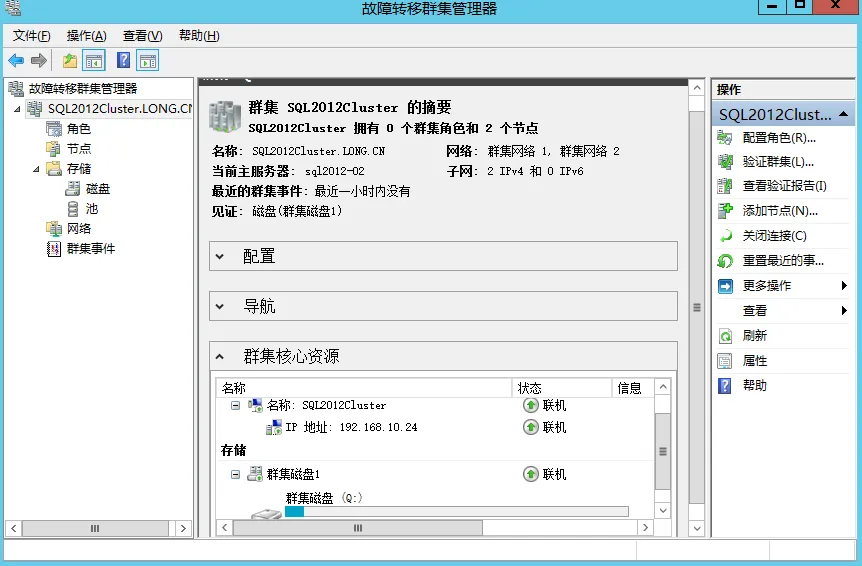Collapse the 群集磁盘1 resource row
Screen dimensions: 862x566
point(235,474)
